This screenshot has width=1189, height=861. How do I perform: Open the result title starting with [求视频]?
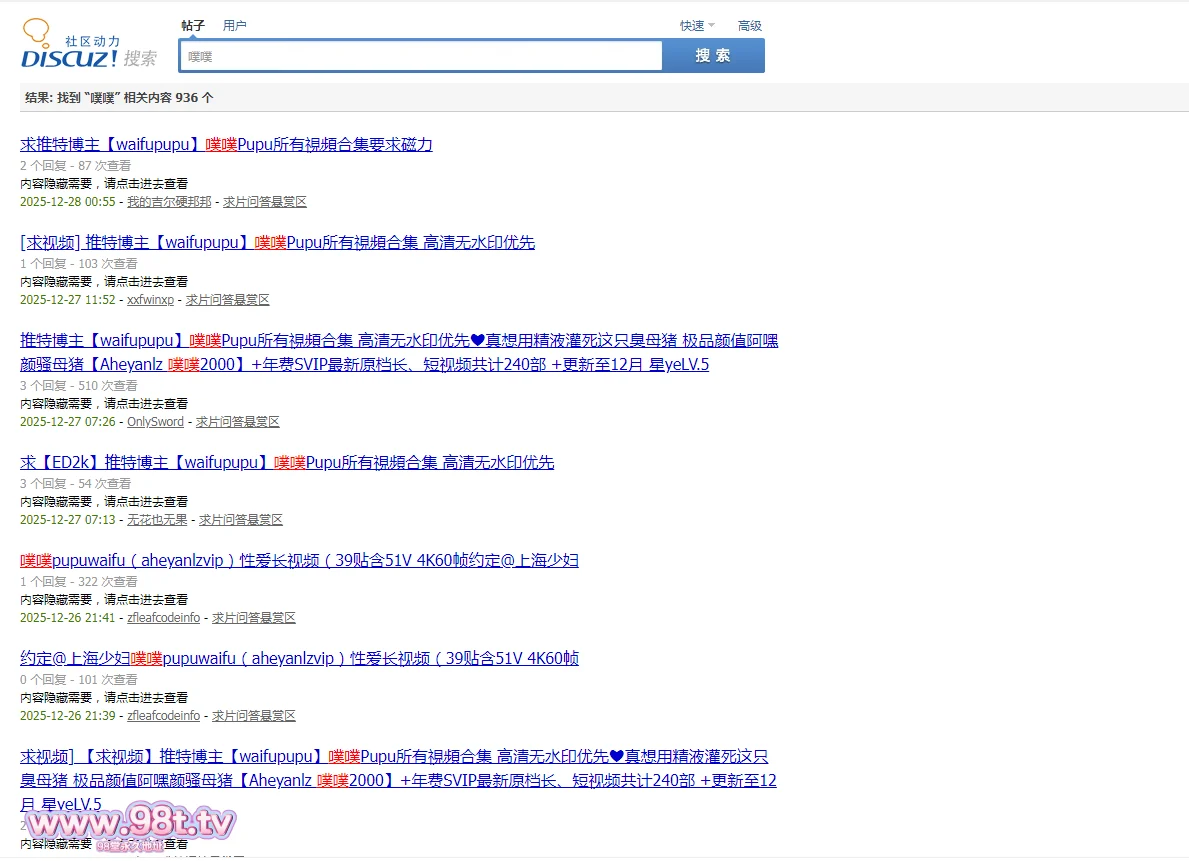click(277, 243)
